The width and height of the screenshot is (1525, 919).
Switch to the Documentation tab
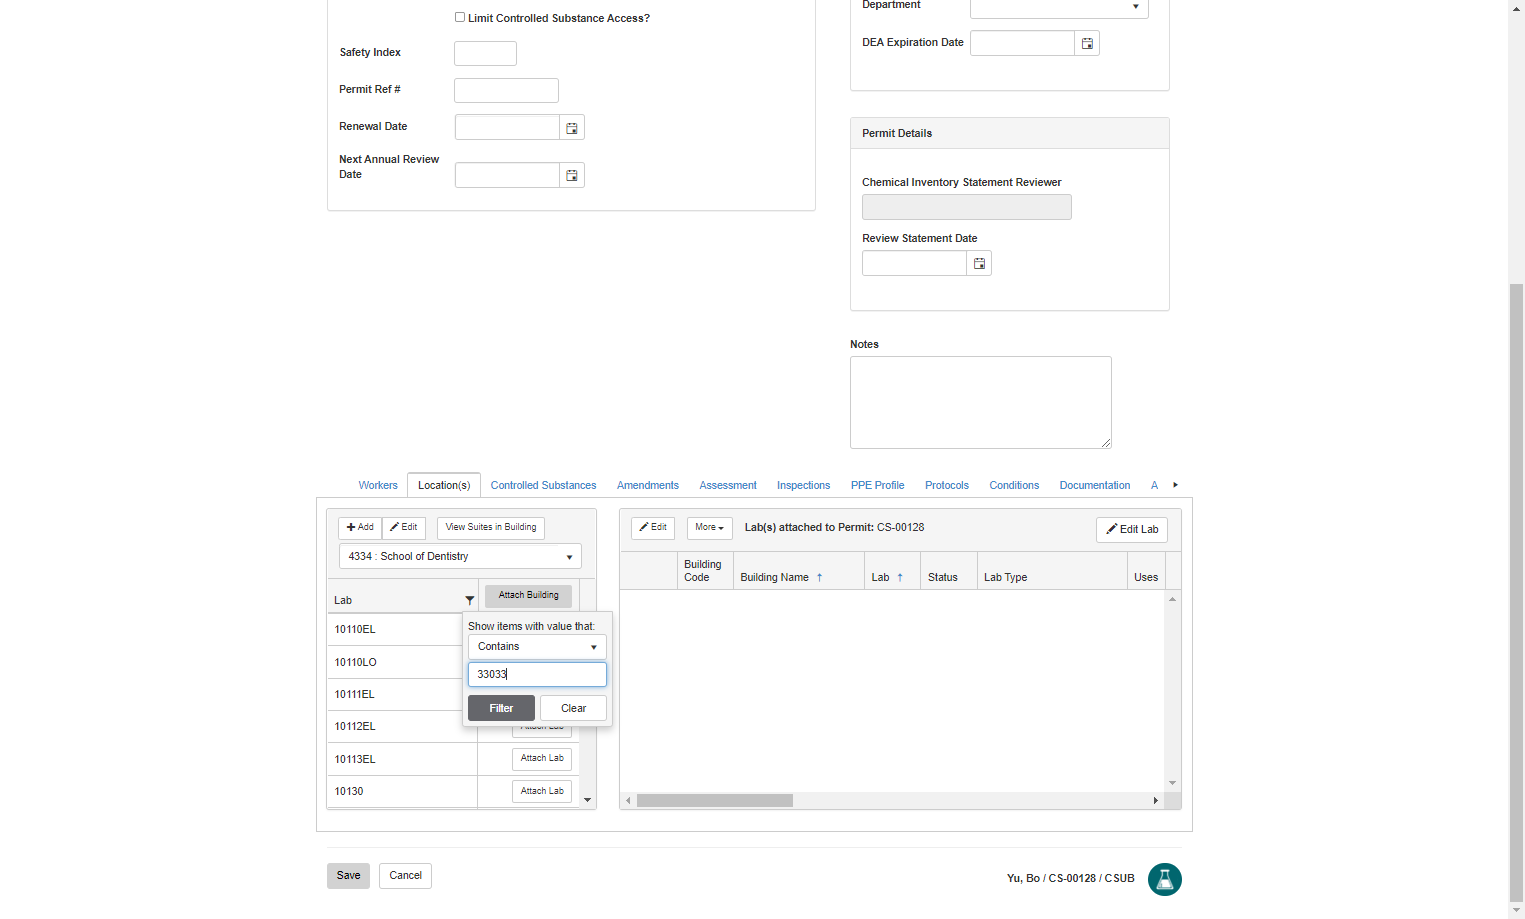(1095, 486)
